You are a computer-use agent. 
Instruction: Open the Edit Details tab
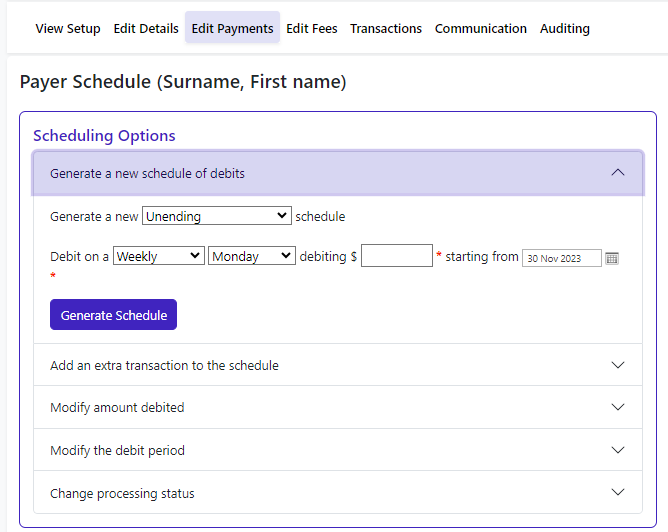click(146, 29)
